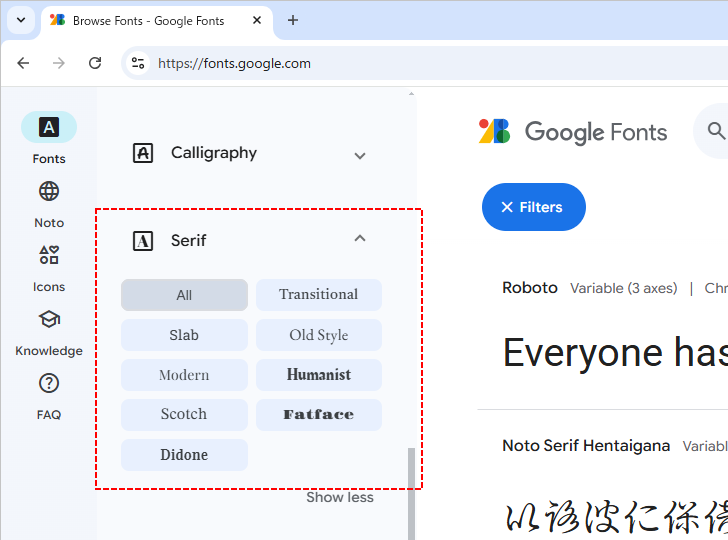Close the Browse Fonts tab
Viewport: 728px width, 540px height.
click(257, 20)
